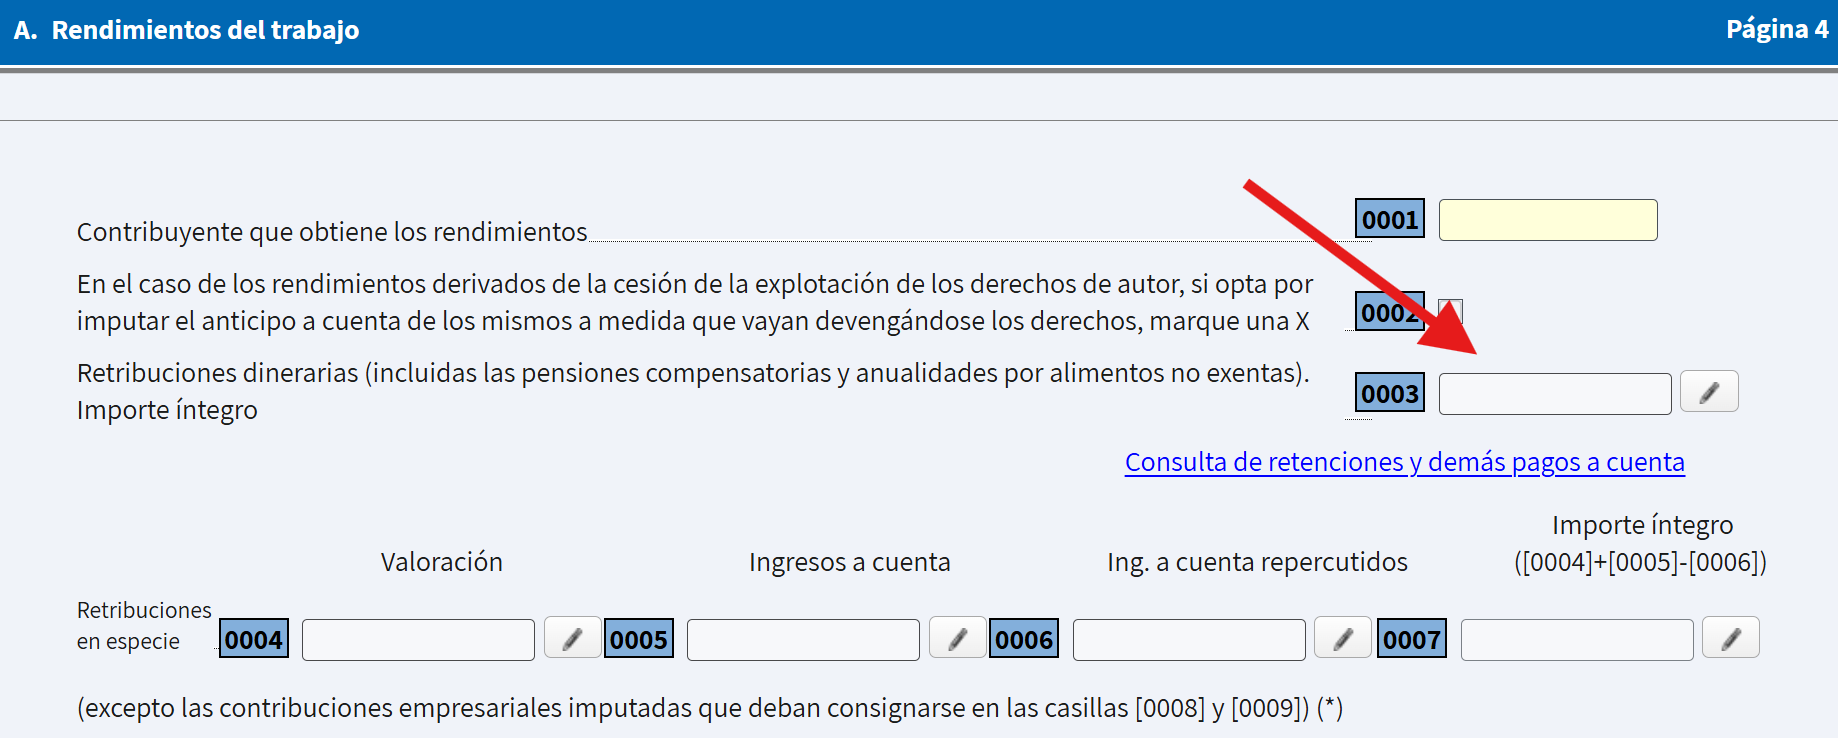The image size is (1838, 738).
Task: Select the '(excepto las contribuciones empresariales...' note
Action: 710,708
